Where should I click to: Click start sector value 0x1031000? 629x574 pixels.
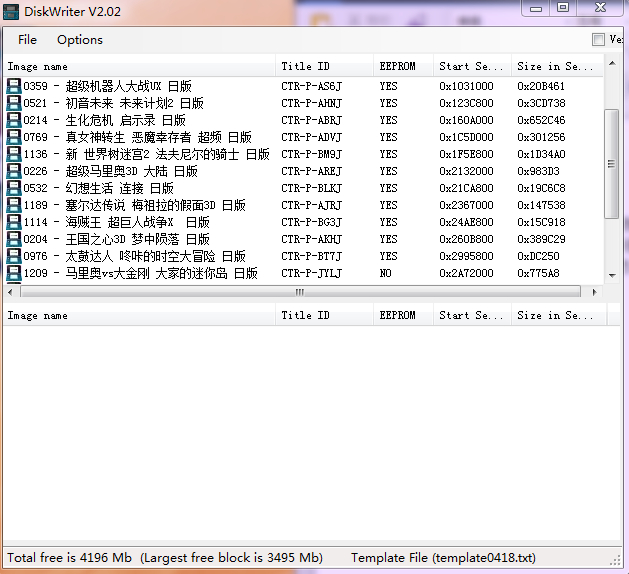pos(466,86)
